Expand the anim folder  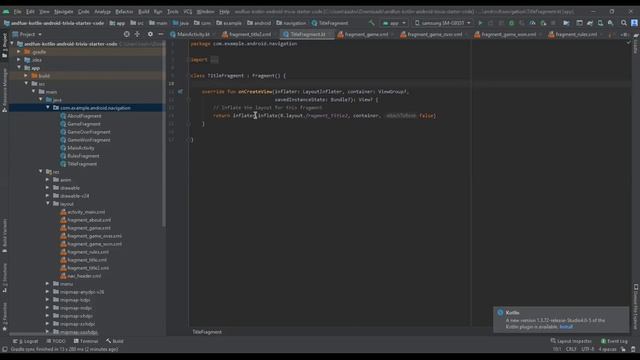tap(48, 180)
